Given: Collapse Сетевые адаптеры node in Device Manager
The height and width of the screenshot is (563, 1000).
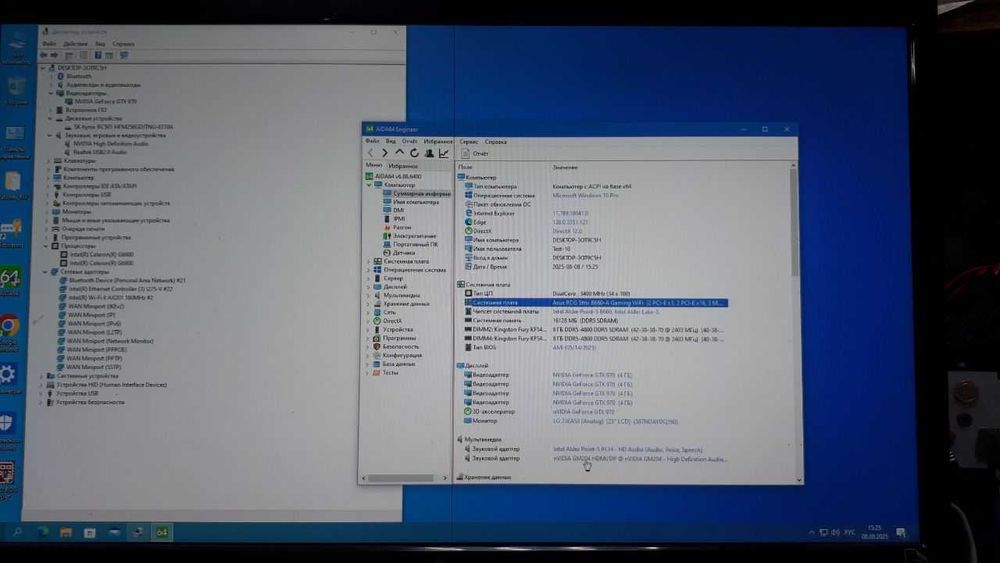Looking at the screenshot, I should [x=45, y=272].
